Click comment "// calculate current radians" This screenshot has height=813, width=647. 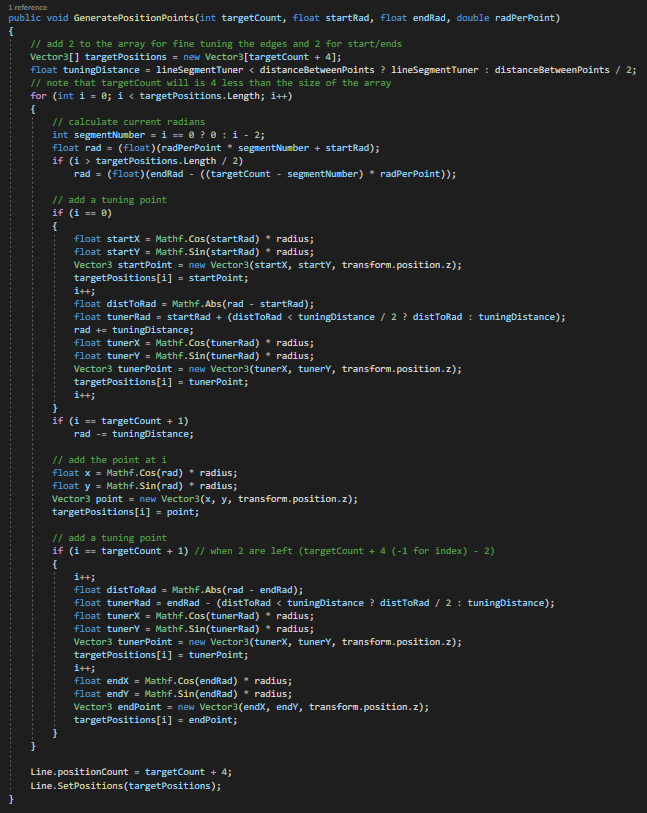[129, 122]
